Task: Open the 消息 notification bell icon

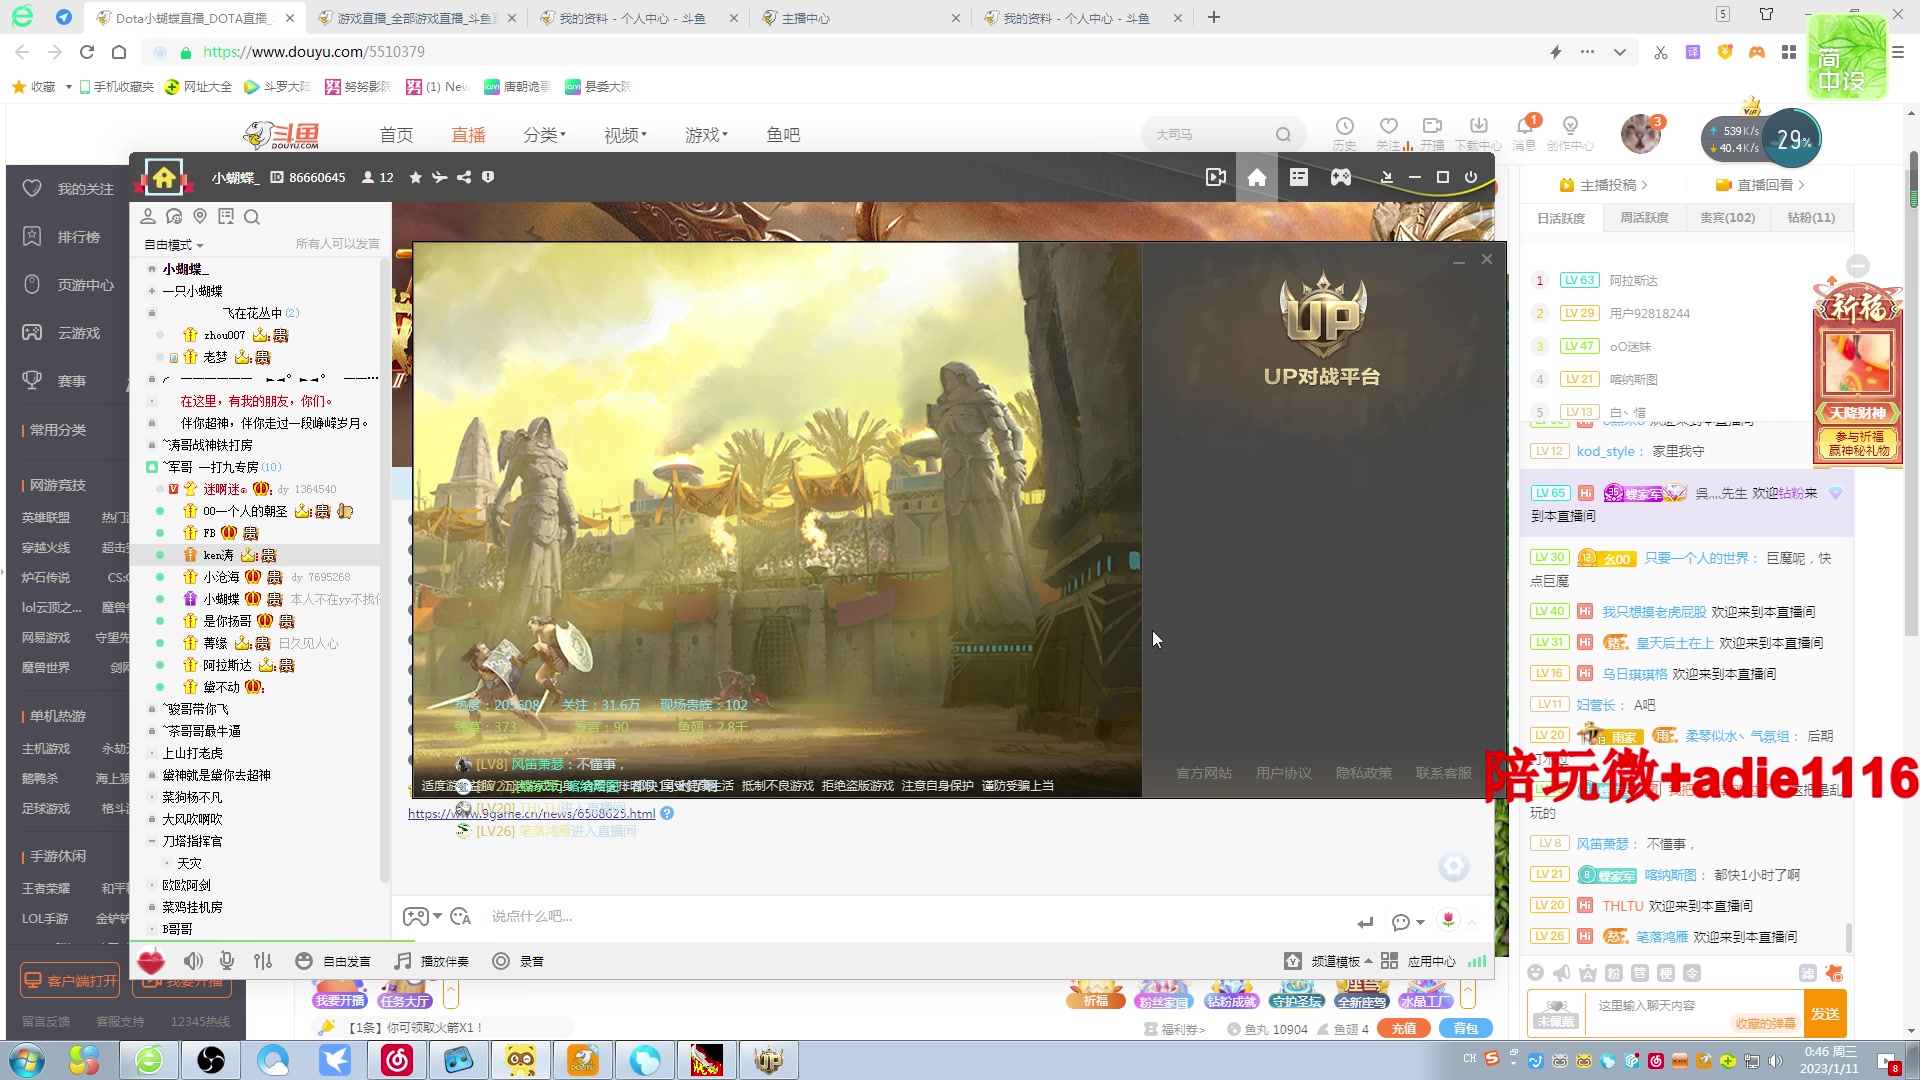Action: coord(1525,126)
